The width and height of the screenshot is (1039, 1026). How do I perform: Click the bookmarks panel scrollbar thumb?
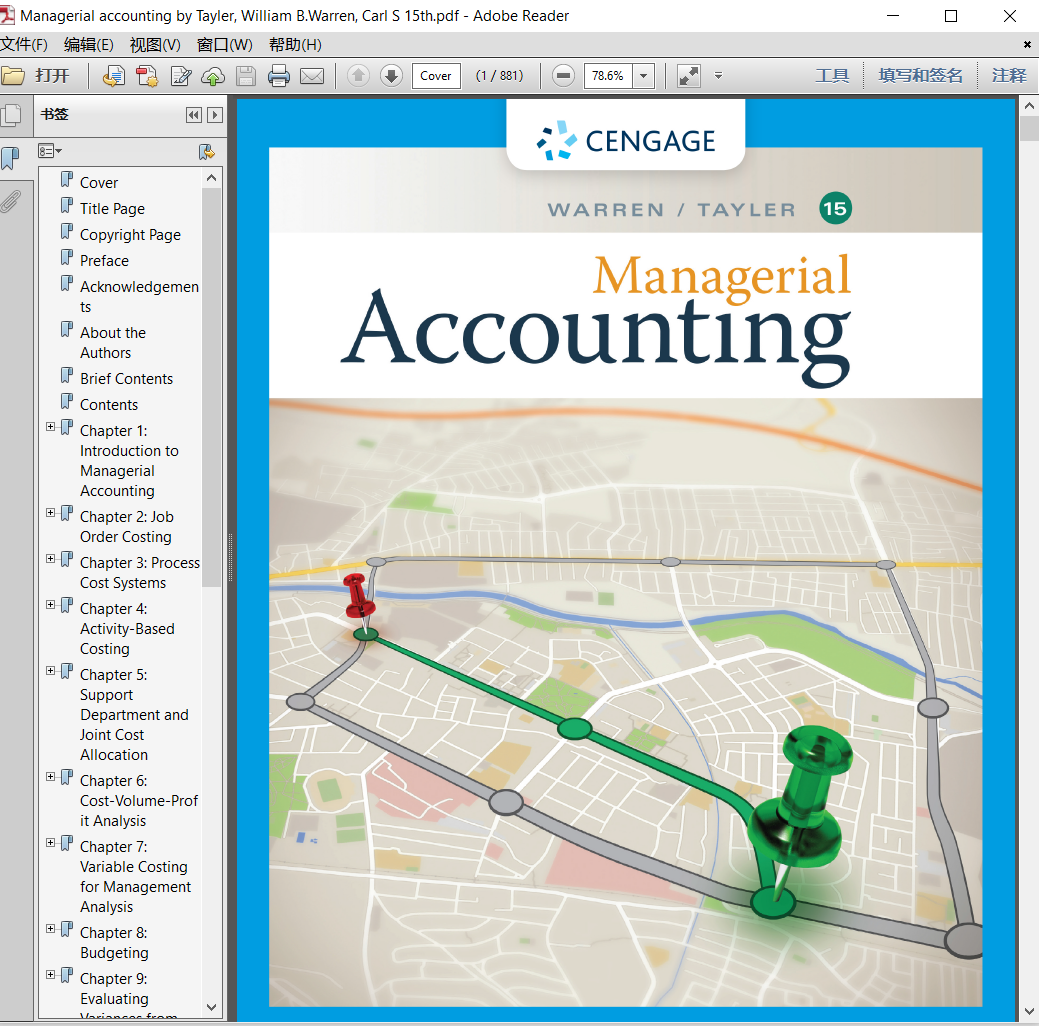[211, 387]
